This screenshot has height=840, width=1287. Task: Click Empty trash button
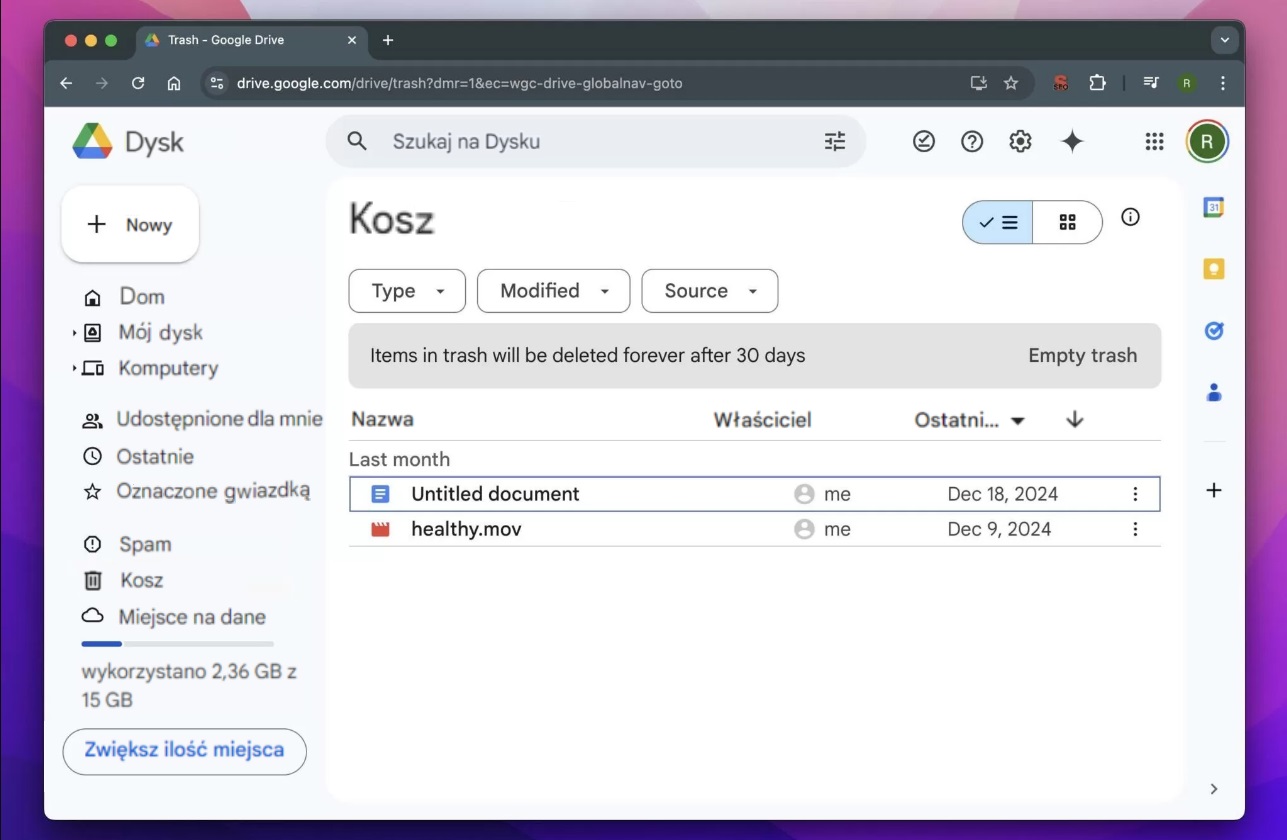click(1082, 355)
